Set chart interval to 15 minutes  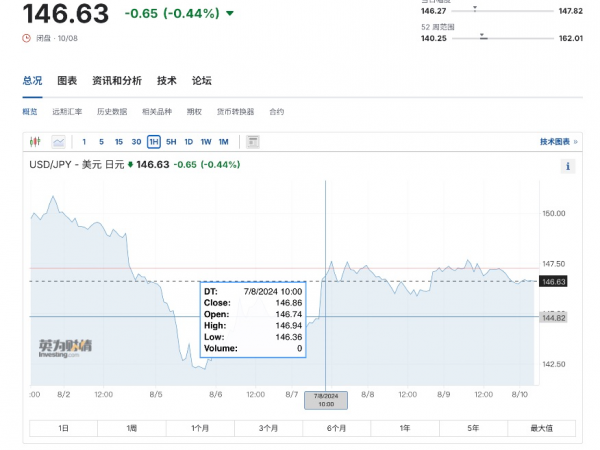pos(119,142)
